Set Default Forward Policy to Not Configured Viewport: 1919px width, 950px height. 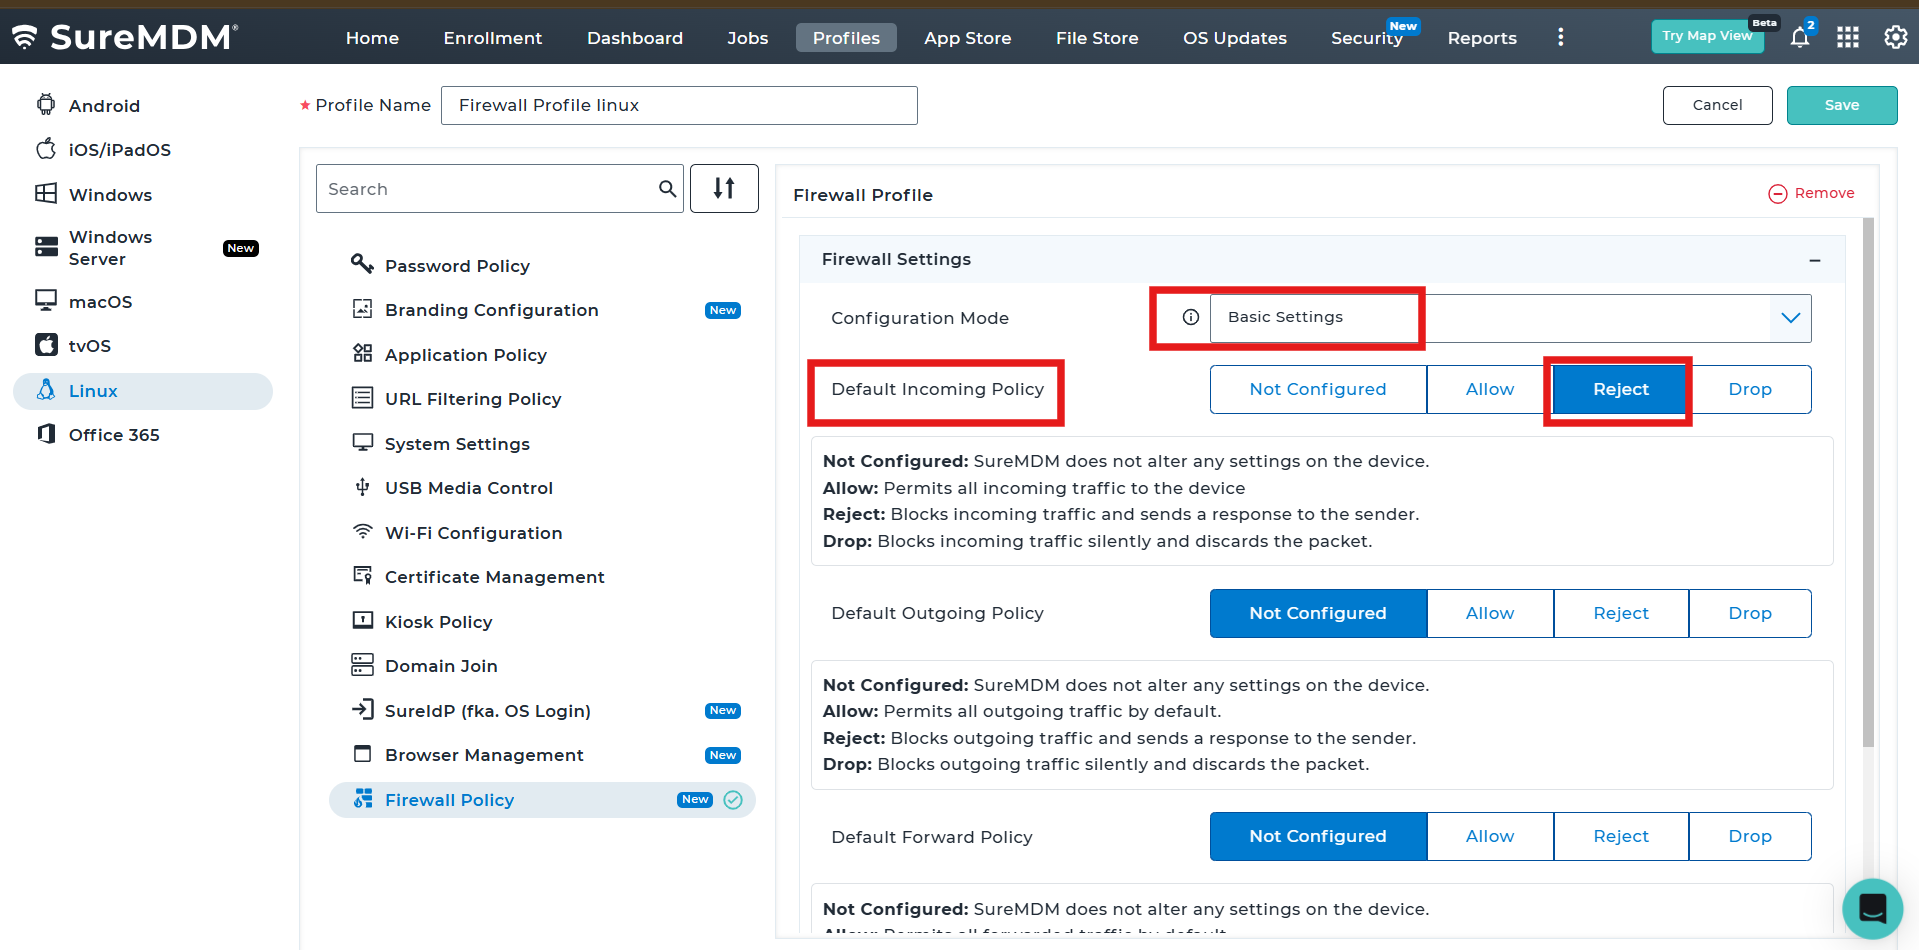[x=1318, y=836]
